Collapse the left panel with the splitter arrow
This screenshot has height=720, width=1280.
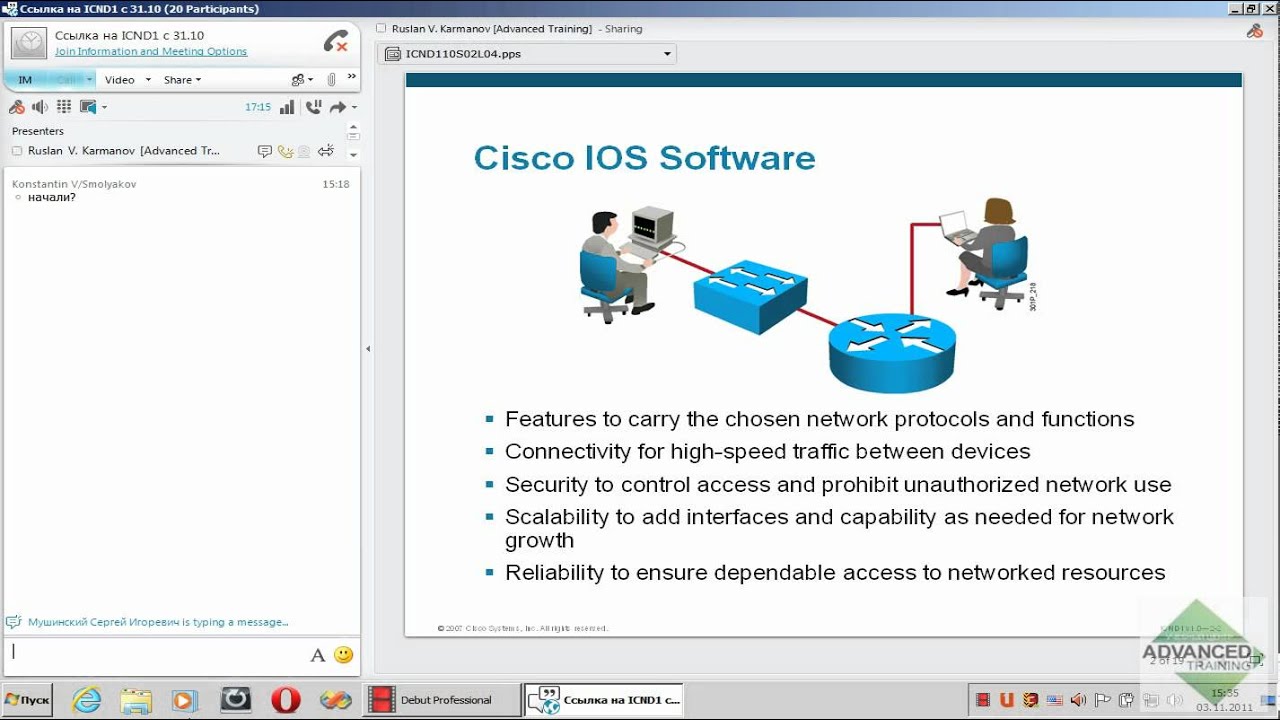(368, 349)
